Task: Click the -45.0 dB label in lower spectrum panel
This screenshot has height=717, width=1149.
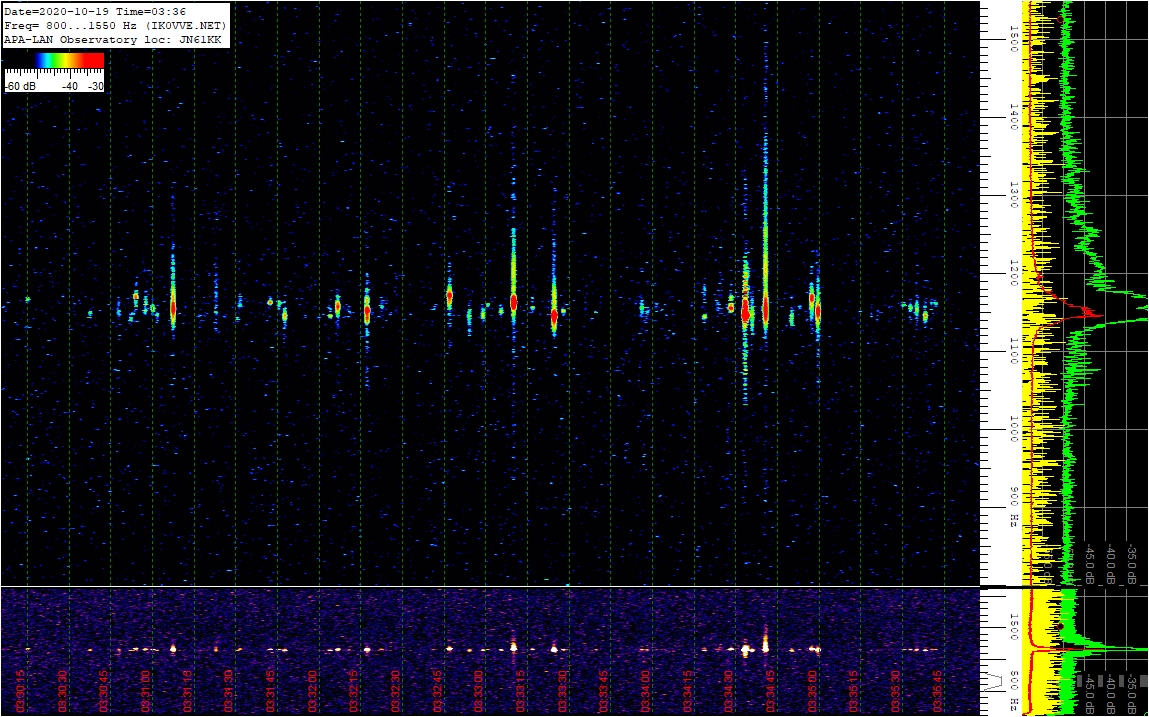Action: coord(1090,692)
